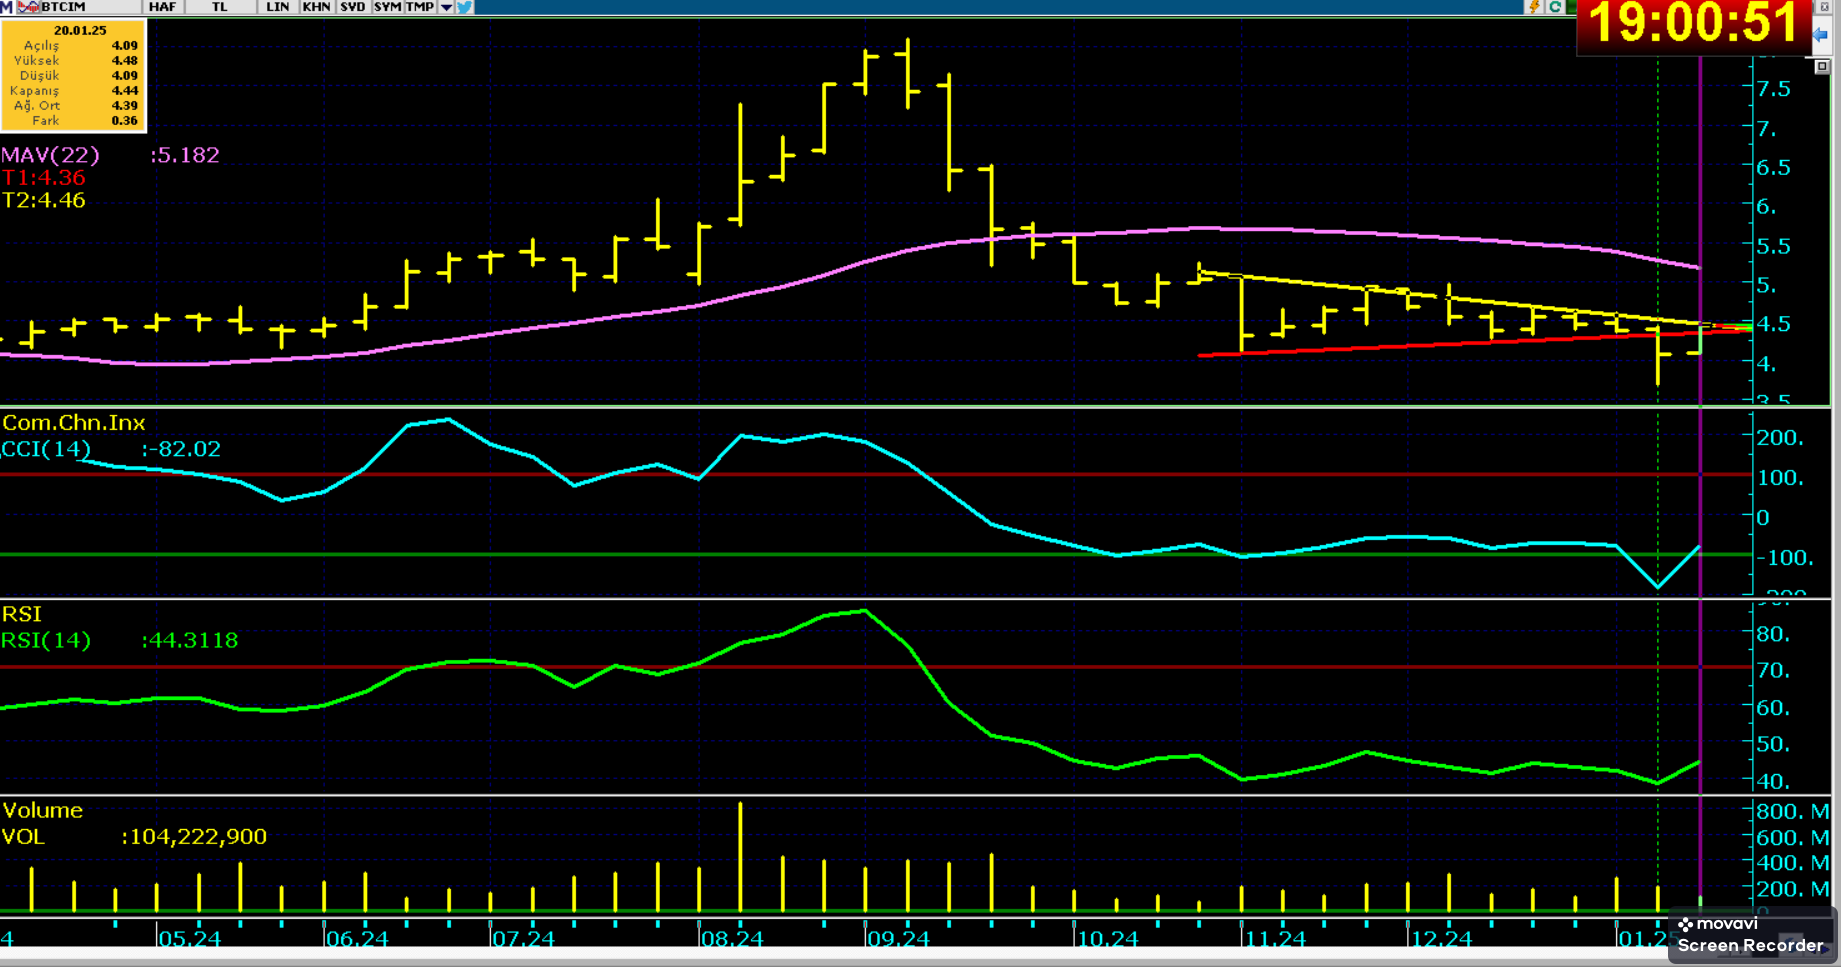Expand the toolbar dropdown arrow after TMP
Image resolution: width=1841 pixels, height=967 pixels.
pos(446,7)
